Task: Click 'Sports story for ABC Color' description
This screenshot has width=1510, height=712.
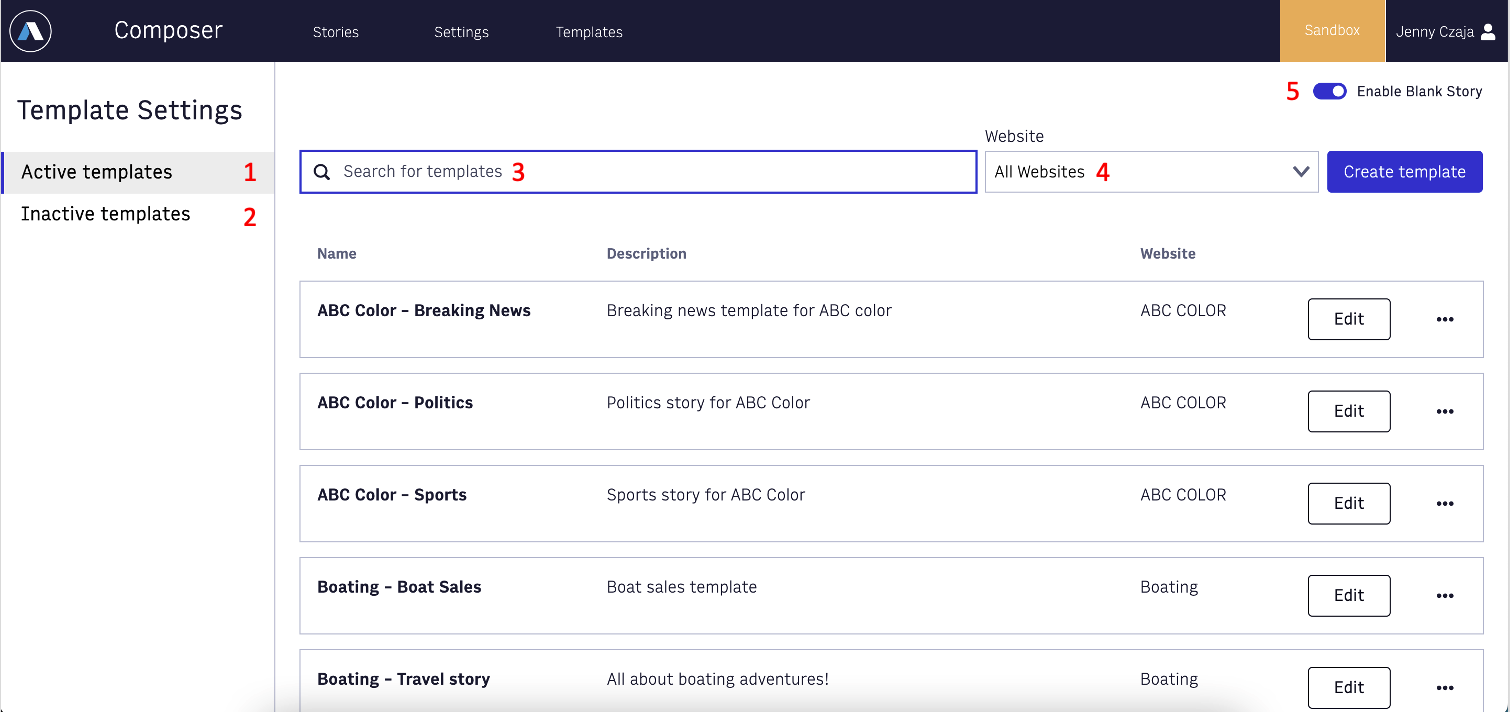Action: [x=706, y=494]
